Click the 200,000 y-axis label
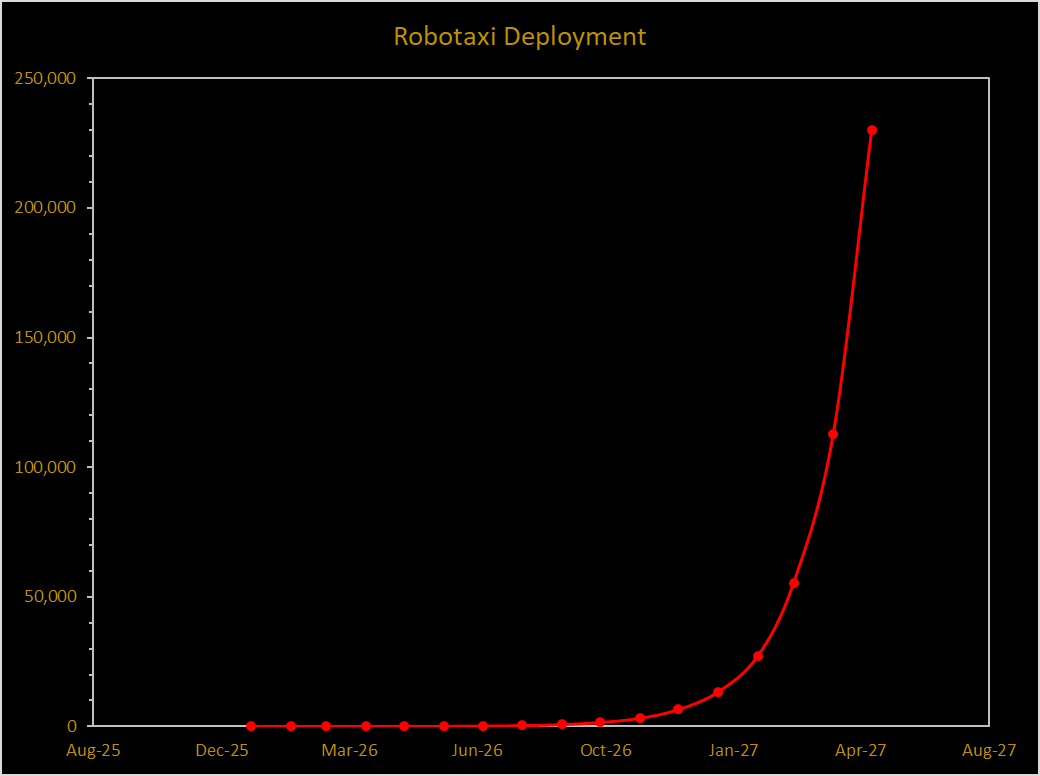Image resolution: width=1040 pixels, height=776 pixels. click(x=46, y=208)
